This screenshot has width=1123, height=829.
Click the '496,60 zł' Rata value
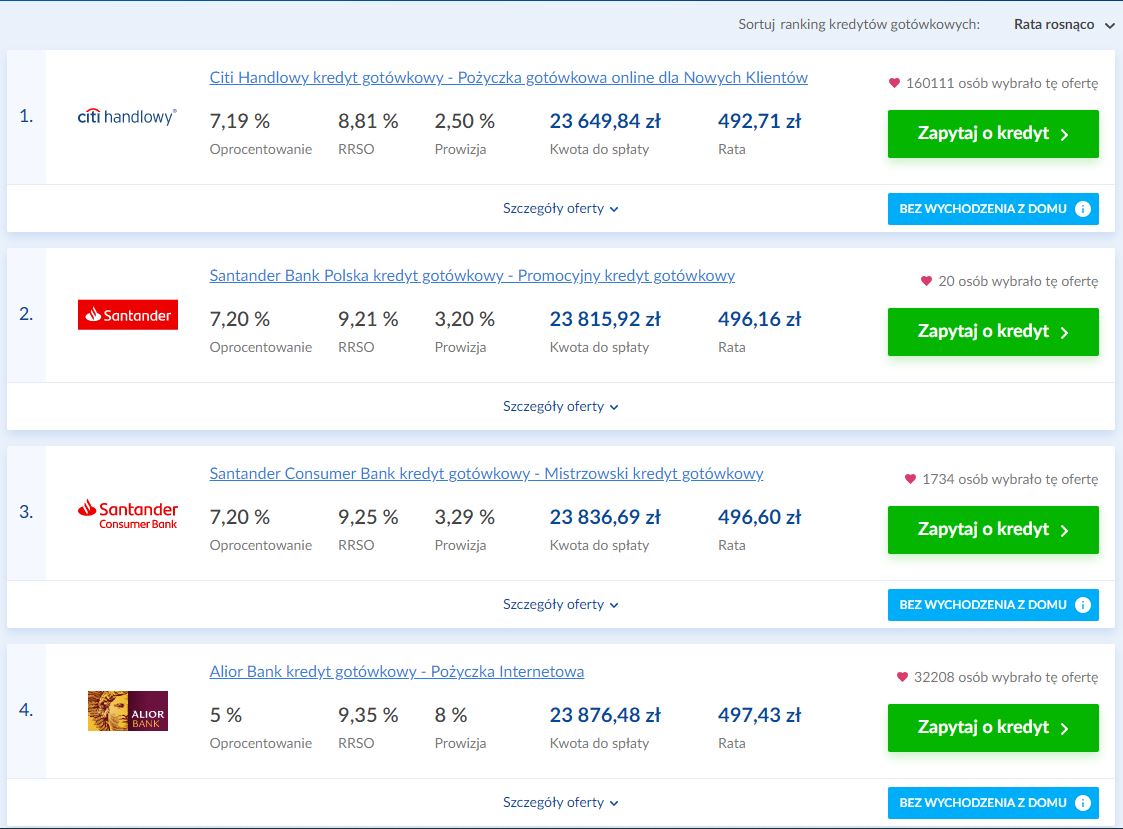tap(759, 517)
